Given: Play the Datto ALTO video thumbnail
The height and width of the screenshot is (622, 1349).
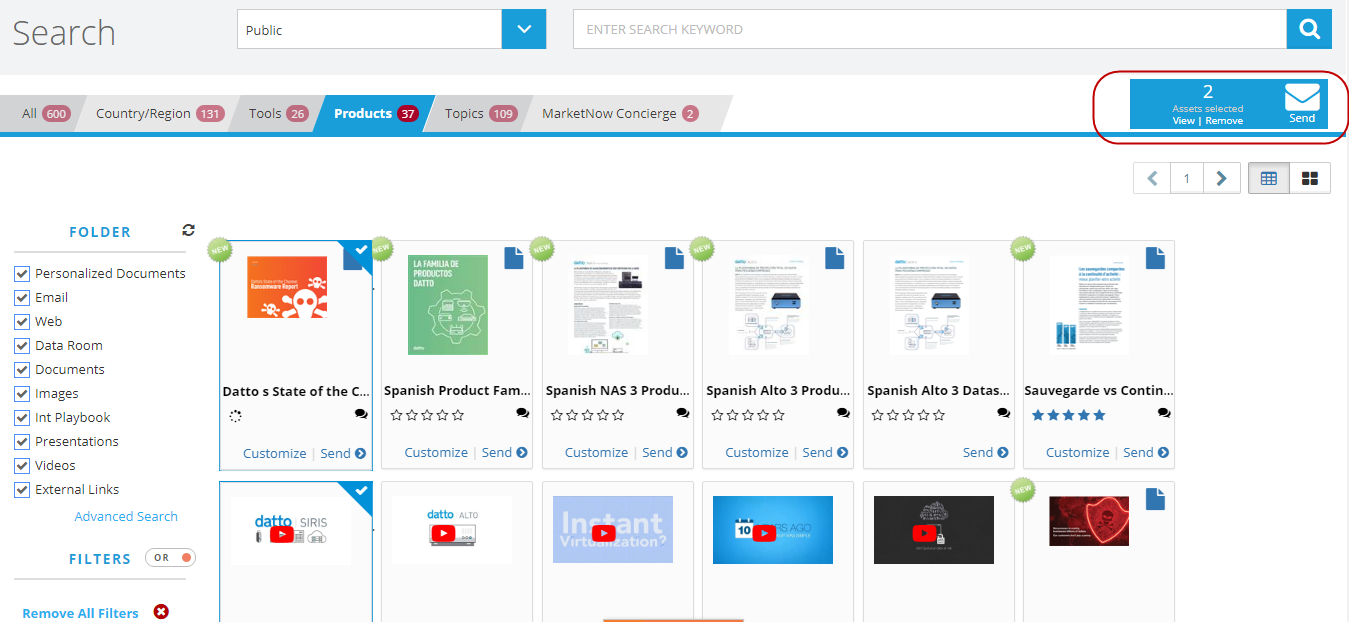Looking at the screenshot, I should click(443, 534).
